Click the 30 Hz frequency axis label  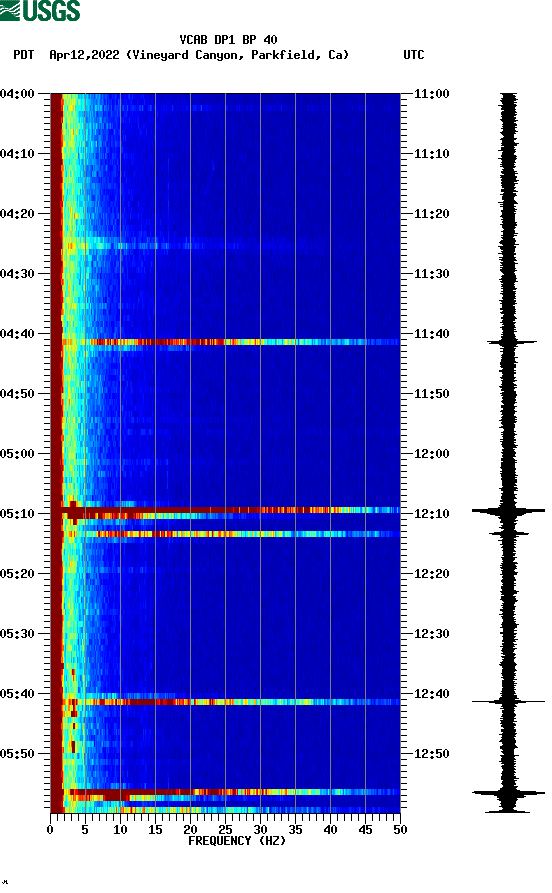(x=260, y=830)
